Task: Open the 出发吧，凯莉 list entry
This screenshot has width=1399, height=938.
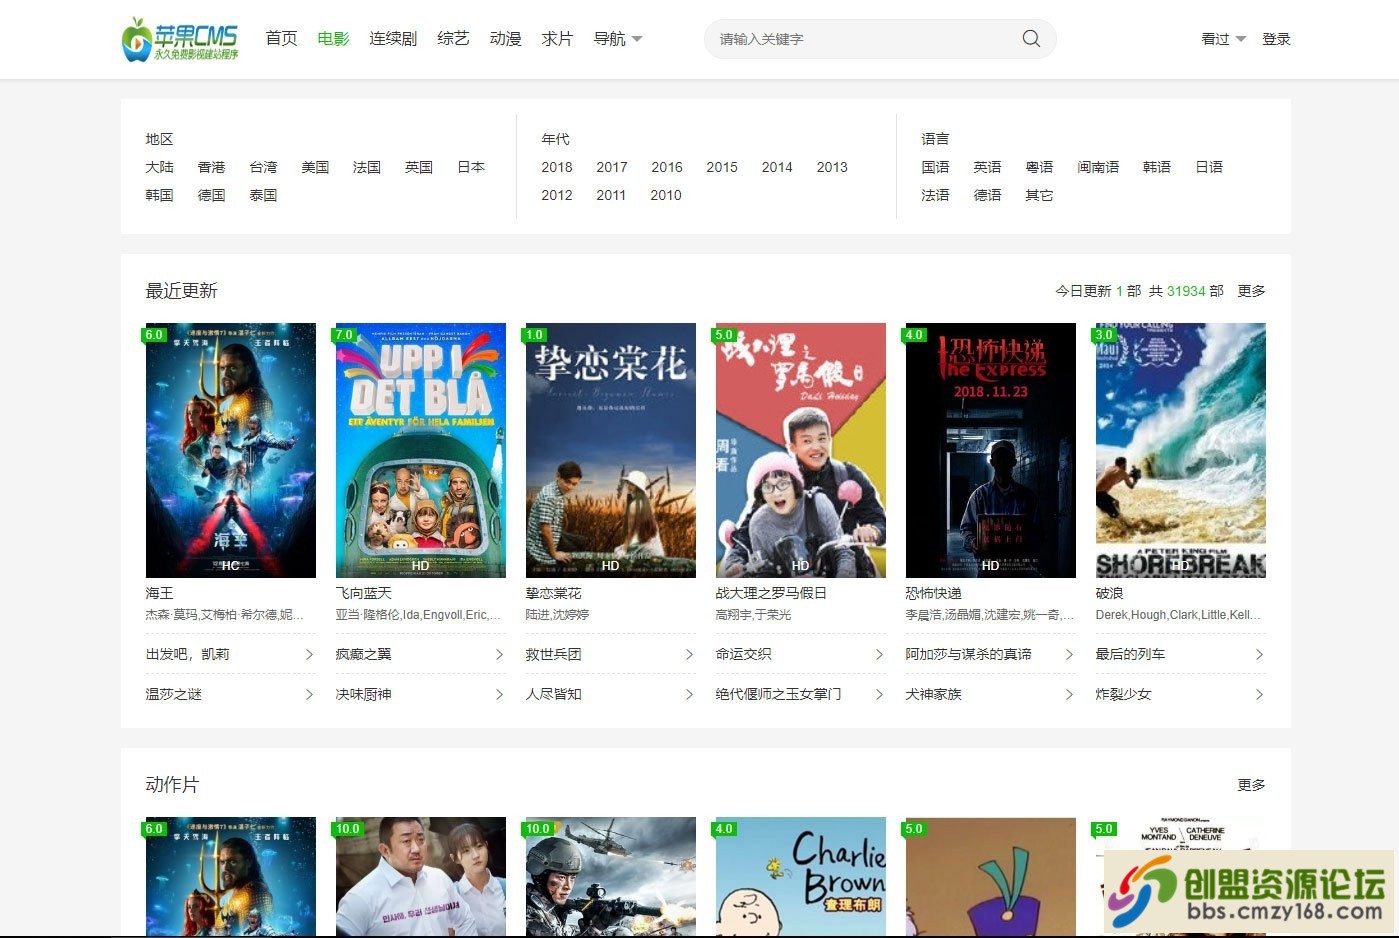Action: coord(231,654)
